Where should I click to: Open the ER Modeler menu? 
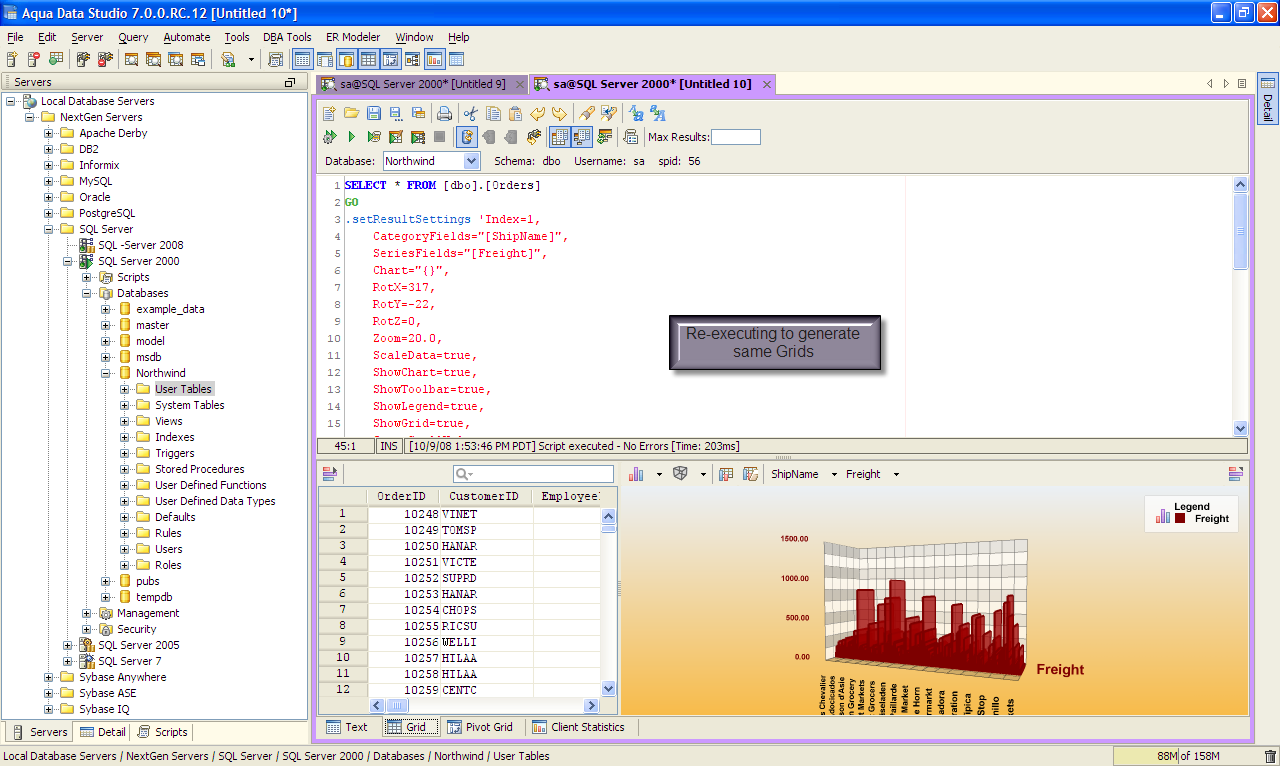click(353, 37)
